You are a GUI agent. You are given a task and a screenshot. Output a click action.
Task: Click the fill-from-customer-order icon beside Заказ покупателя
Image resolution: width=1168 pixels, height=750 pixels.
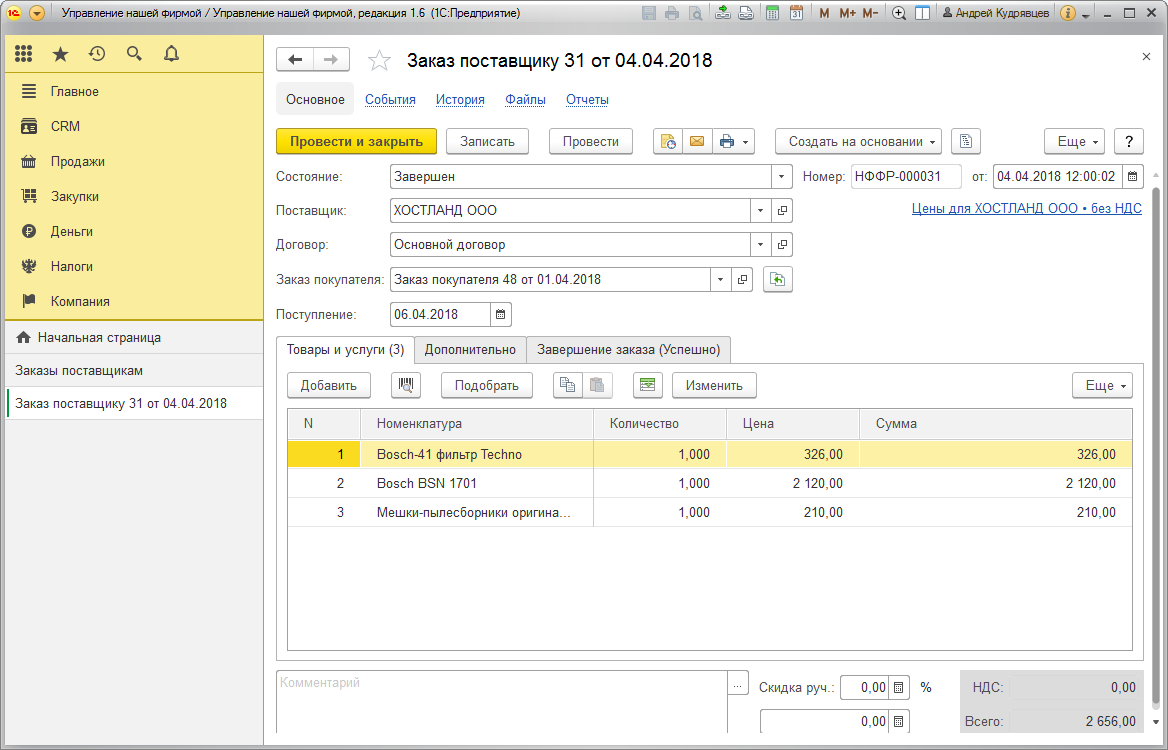pos(778,279)
